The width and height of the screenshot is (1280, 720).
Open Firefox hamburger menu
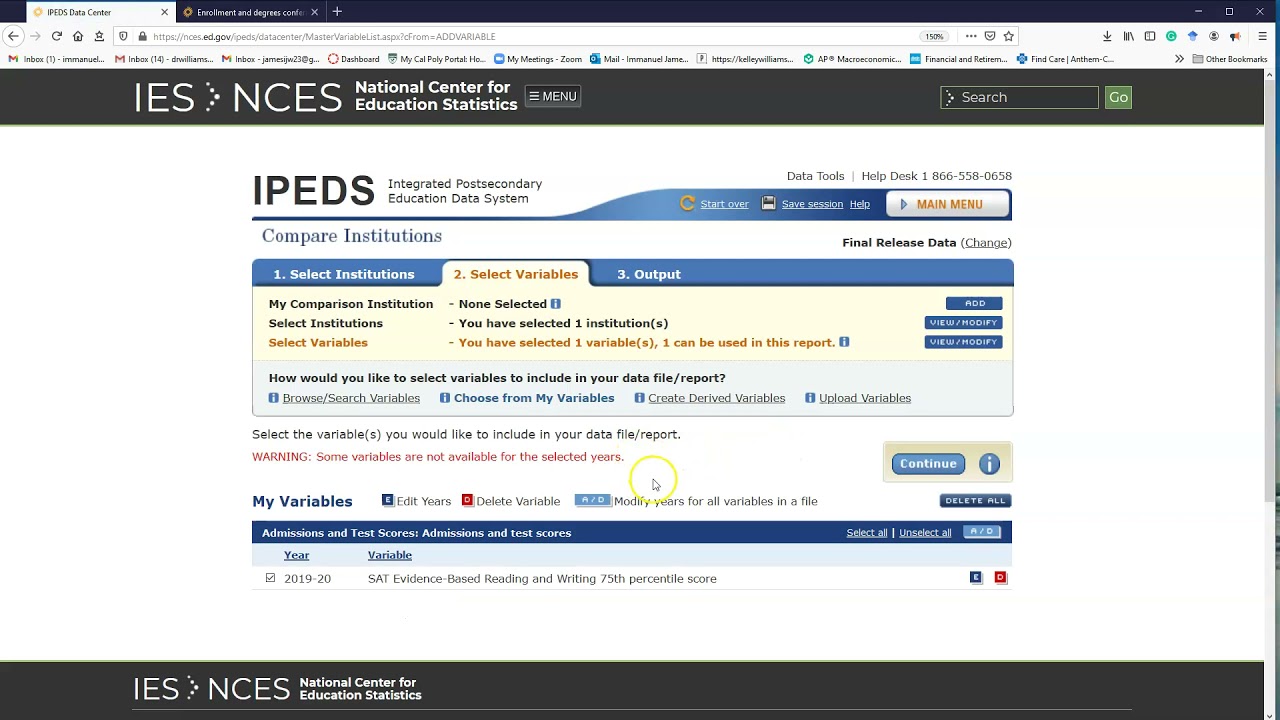click(1261, 36)
